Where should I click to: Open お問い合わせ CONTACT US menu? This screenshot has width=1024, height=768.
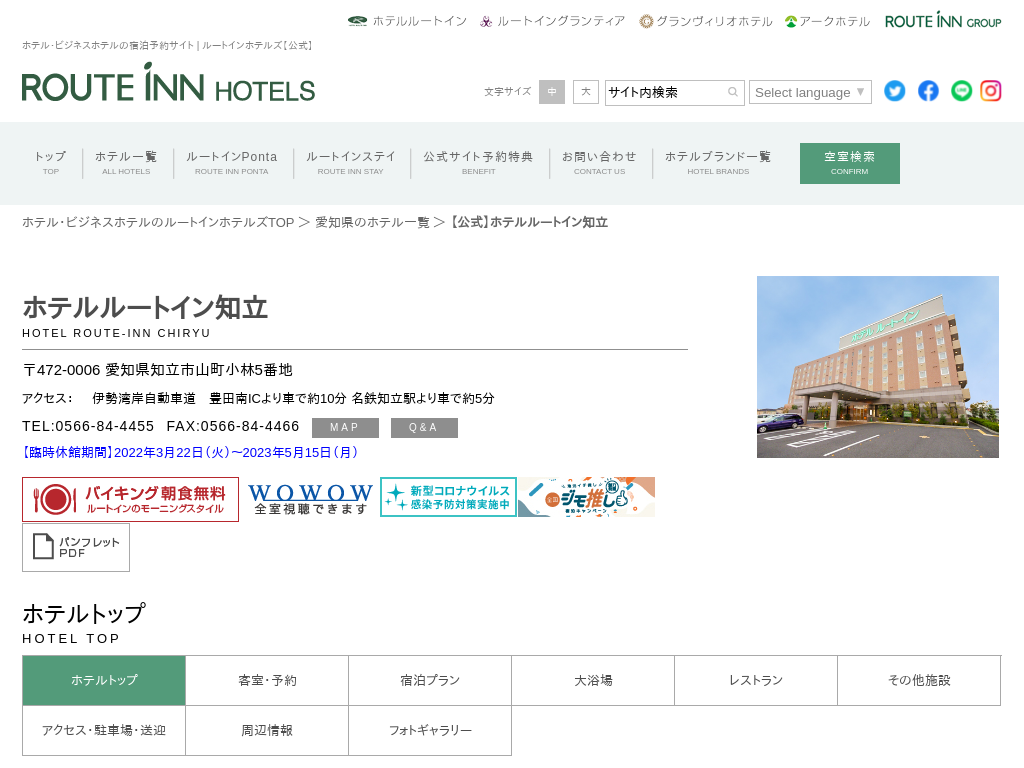(600, 163)
